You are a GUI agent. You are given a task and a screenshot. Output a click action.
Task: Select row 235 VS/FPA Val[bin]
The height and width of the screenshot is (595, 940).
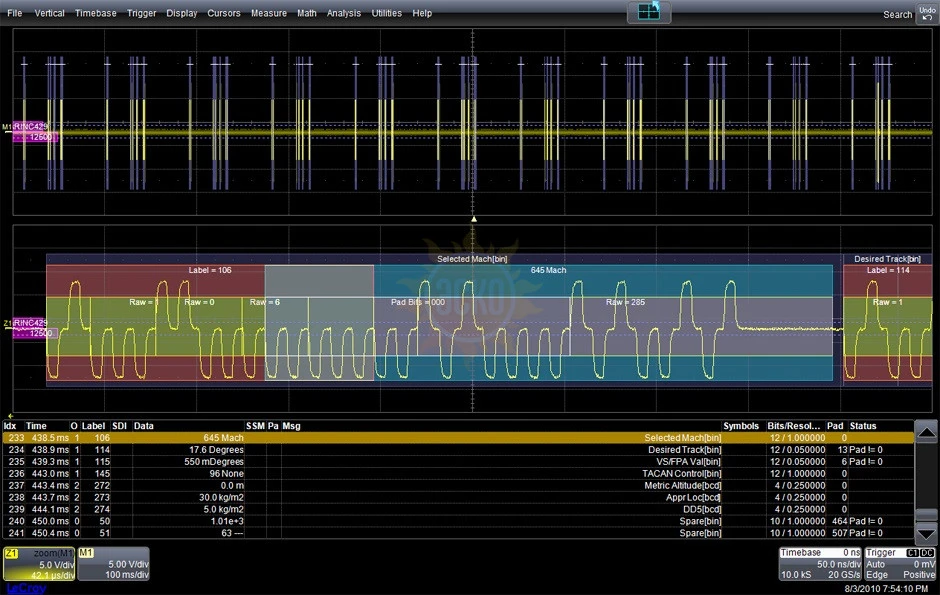pos(458,462)
